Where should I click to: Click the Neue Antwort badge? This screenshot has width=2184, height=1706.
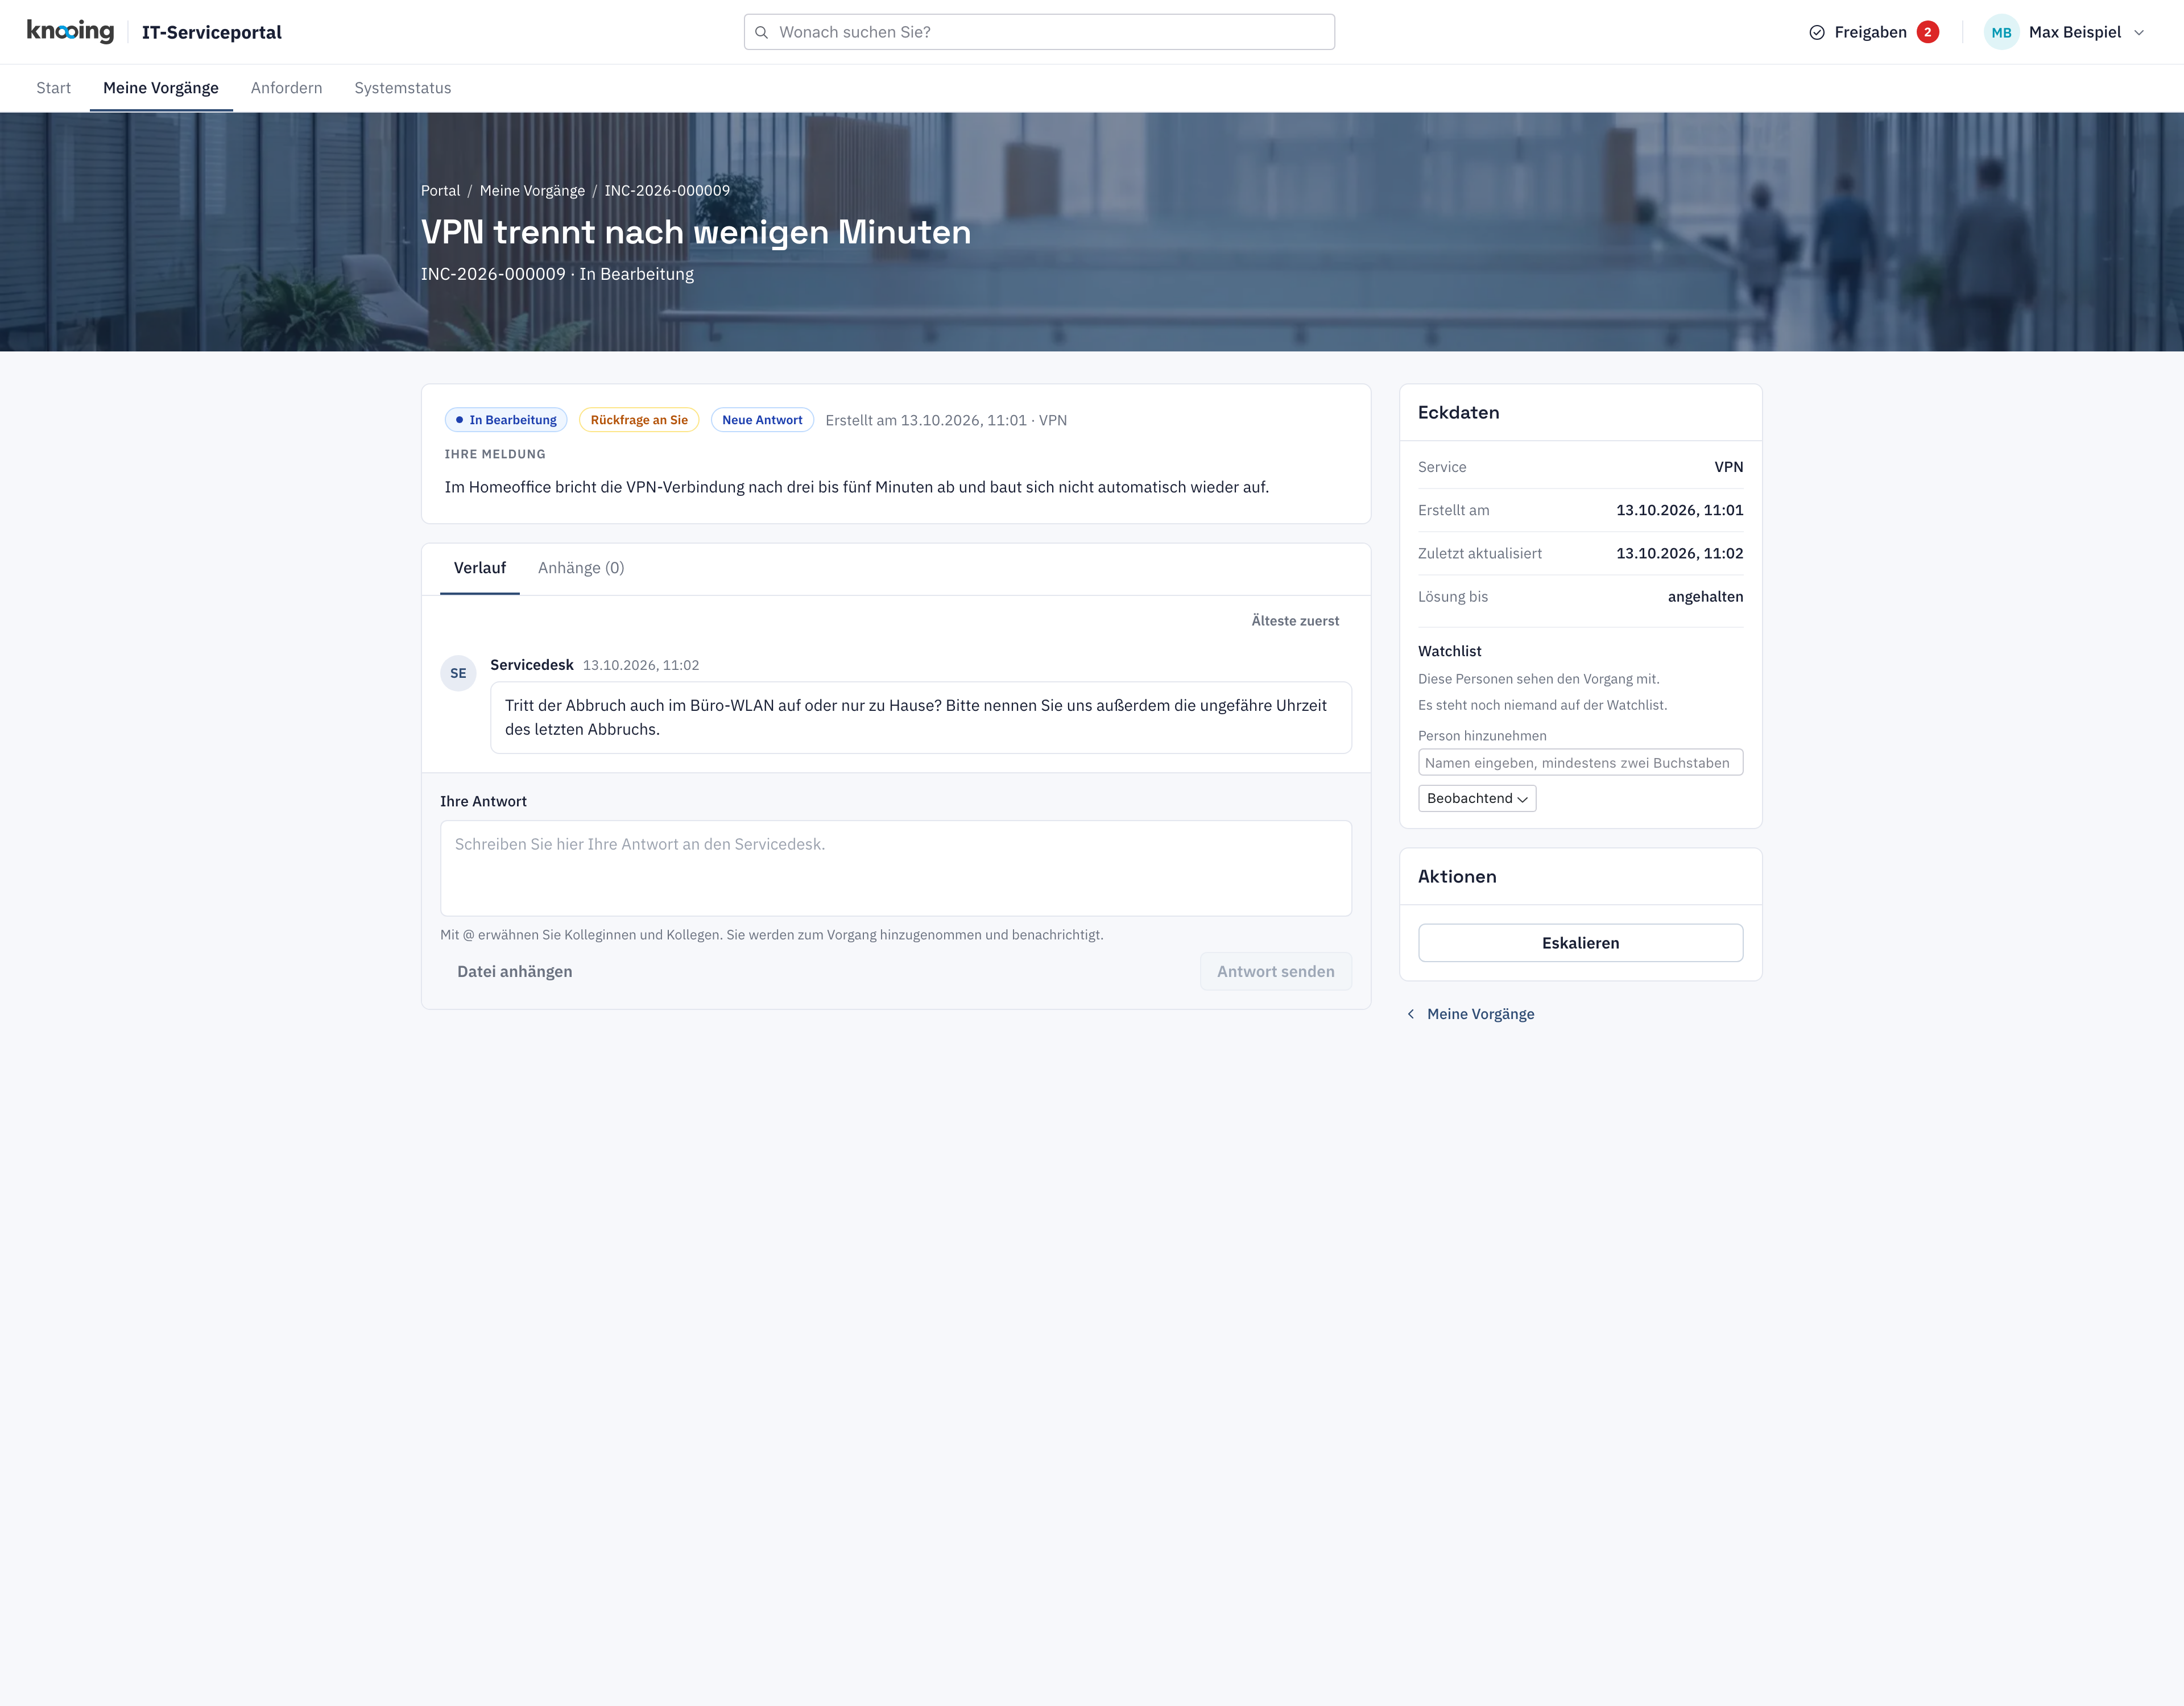click(762, 420)
